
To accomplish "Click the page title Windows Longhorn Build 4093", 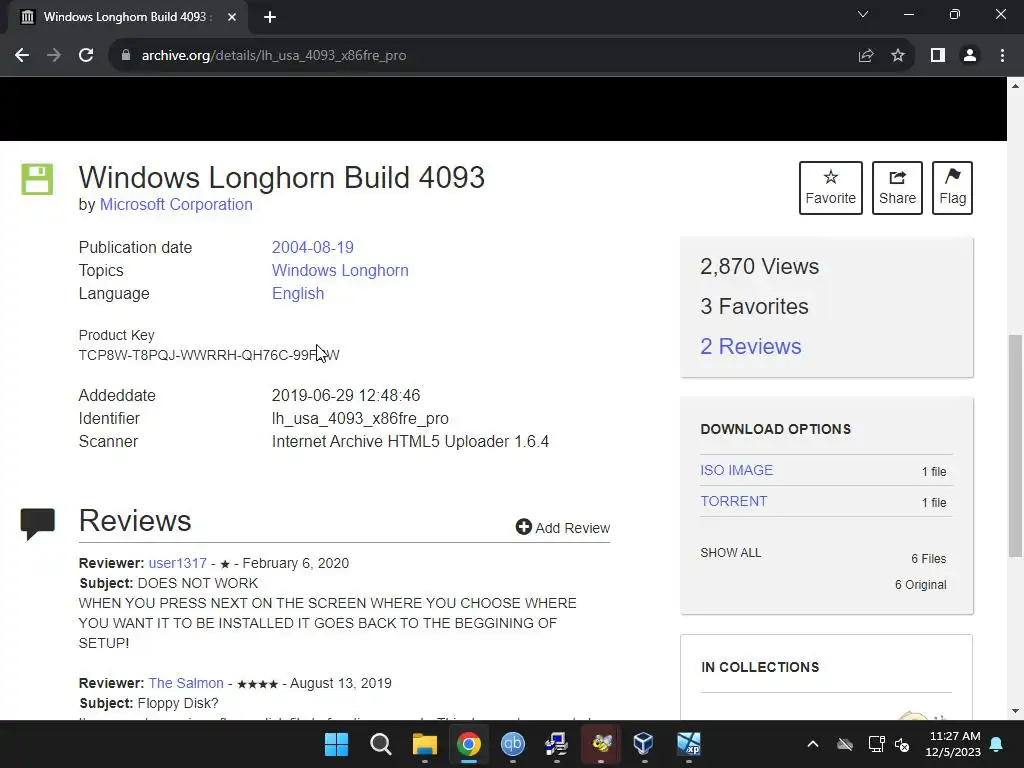I will tap(281, 178).
